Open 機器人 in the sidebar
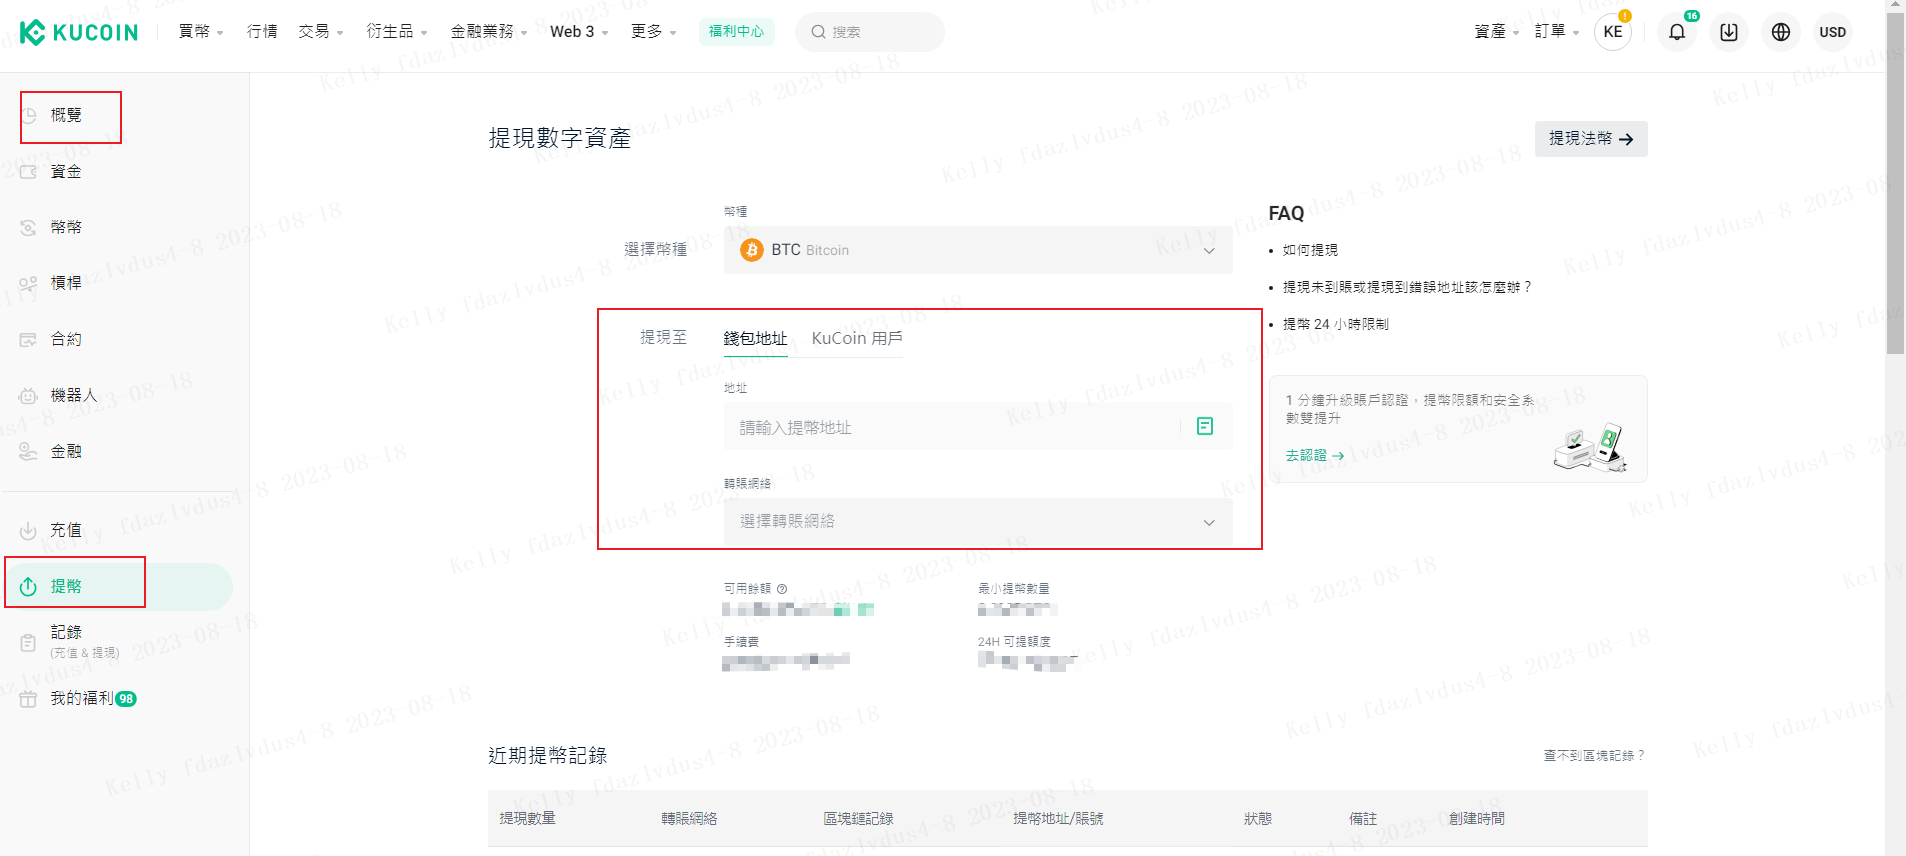 click(x=74, y=396)
